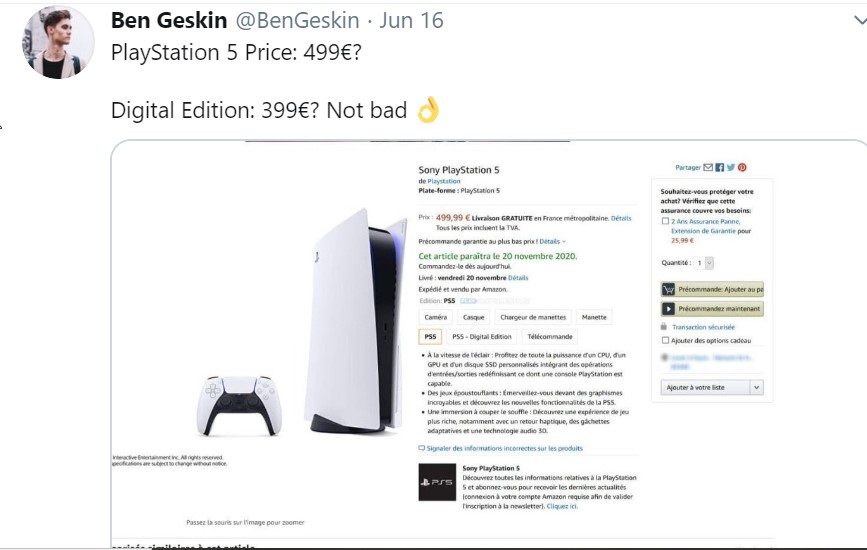Click the DualSense controller product image
This screenshot has height=550, width=867.
click(239, 406)
